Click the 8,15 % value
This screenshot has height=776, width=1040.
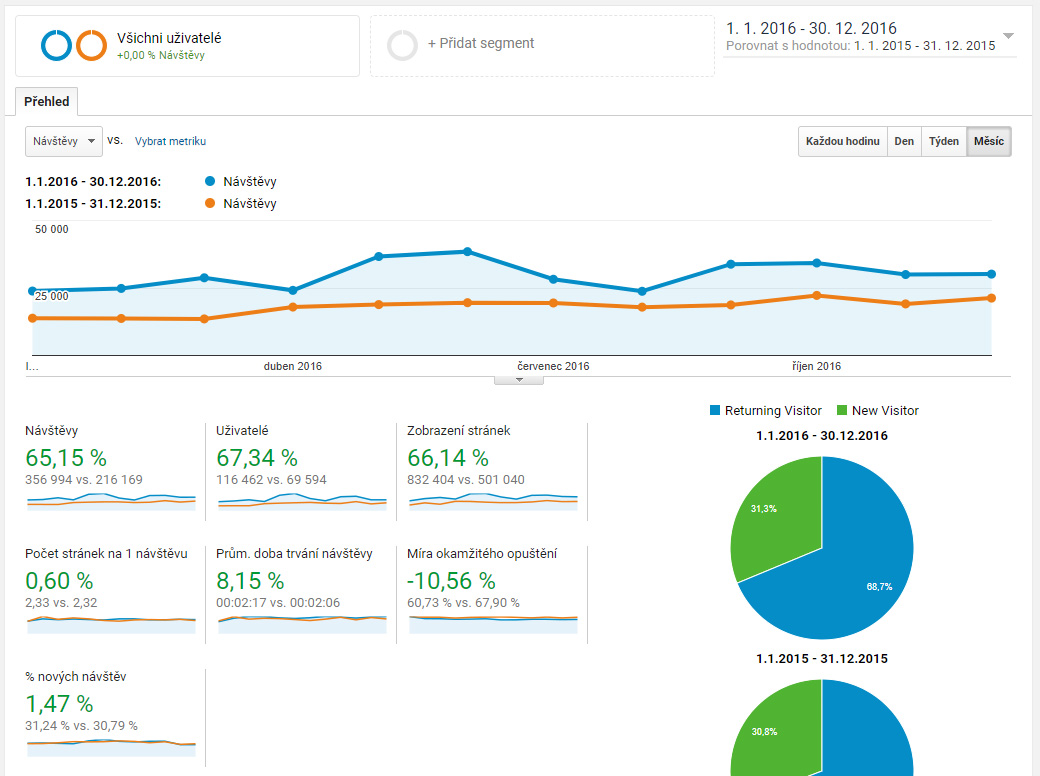[x=250, y=581]
